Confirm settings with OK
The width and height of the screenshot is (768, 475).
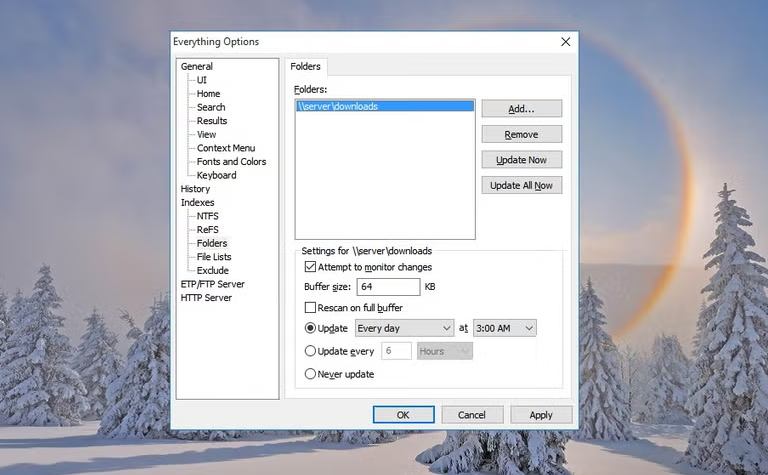coord(404,415)
